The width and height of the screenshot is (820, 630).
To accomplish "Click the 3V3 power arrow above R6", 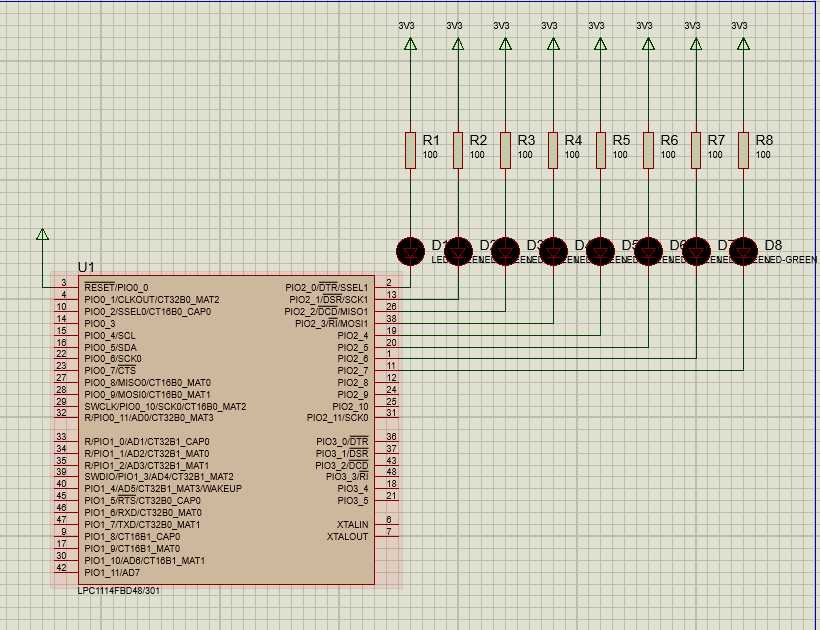I will click(x=648, y=44).
